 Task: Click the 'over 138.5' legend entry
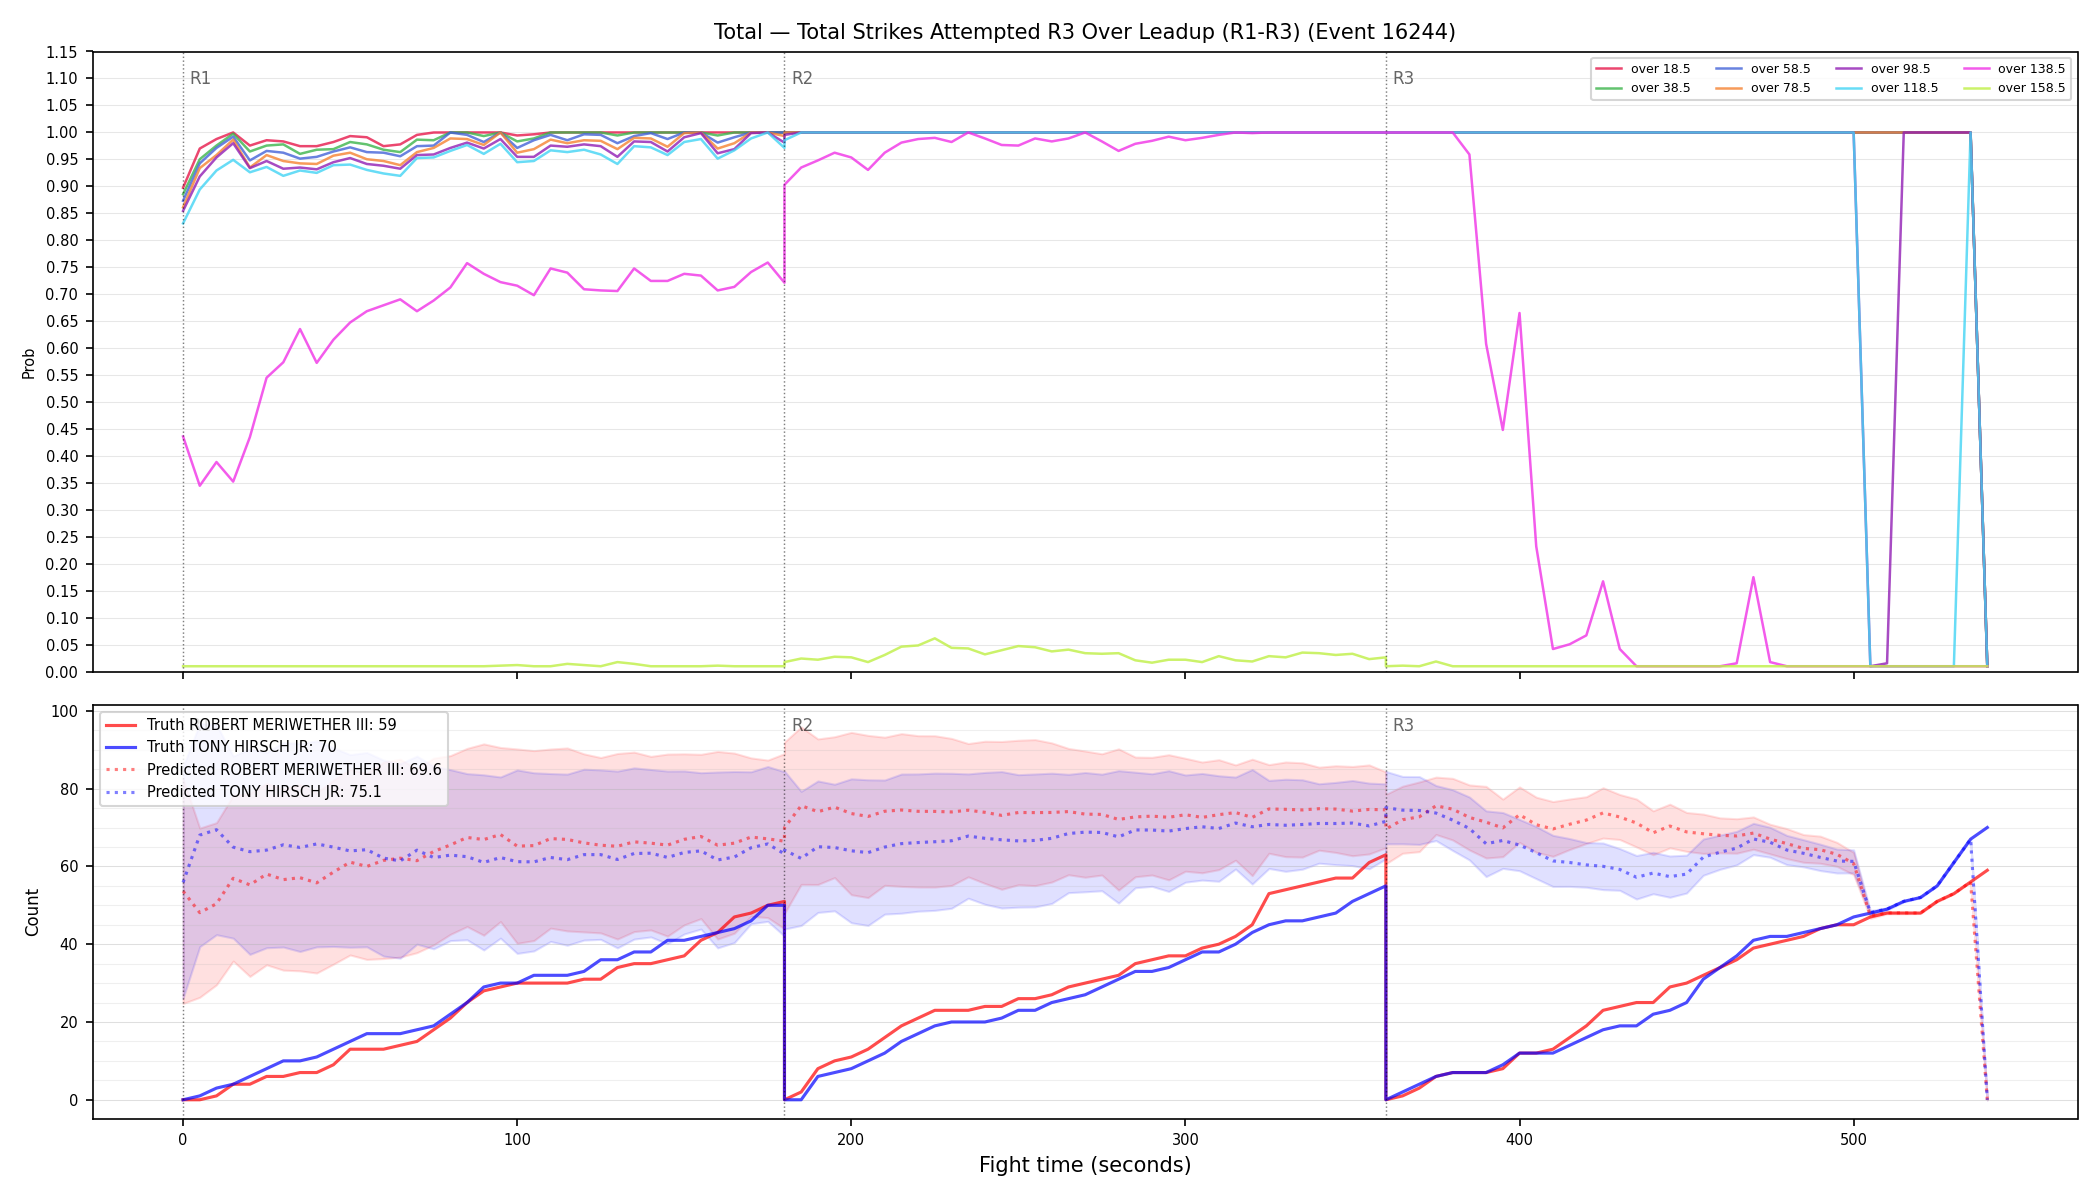click(x=2014, y=69)
